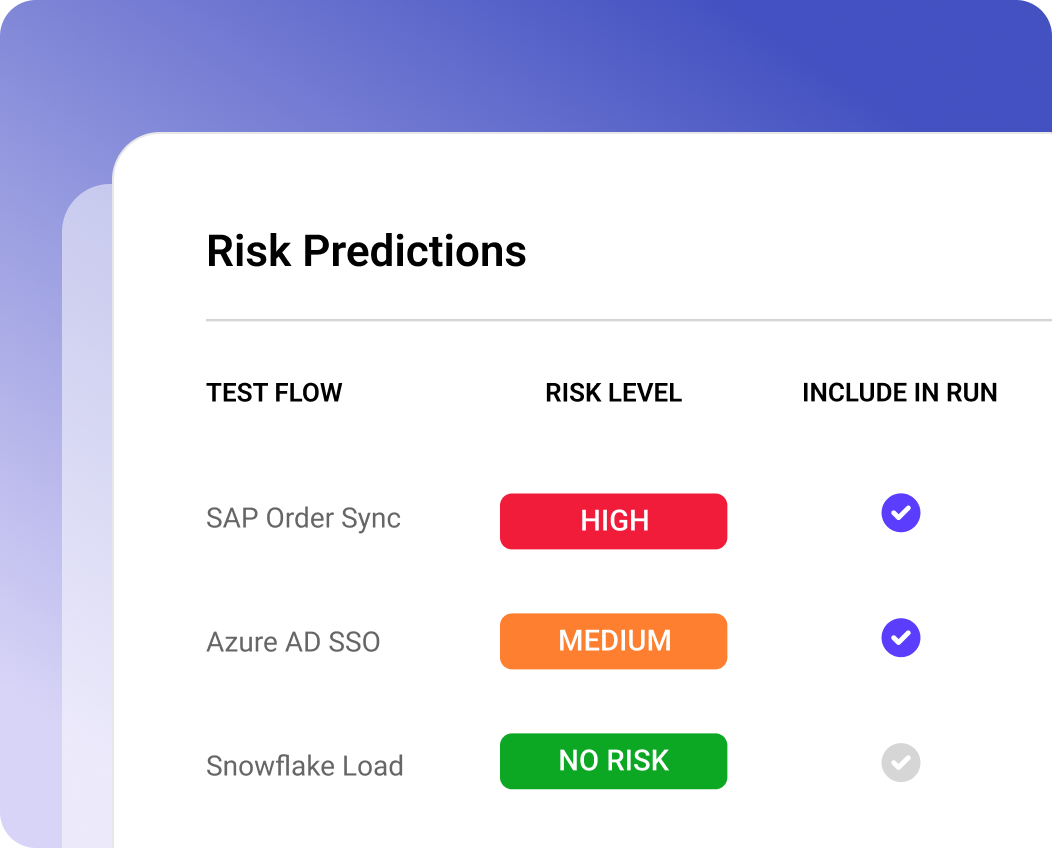Open the SAP Order Sync test flow

pos(303,518)
